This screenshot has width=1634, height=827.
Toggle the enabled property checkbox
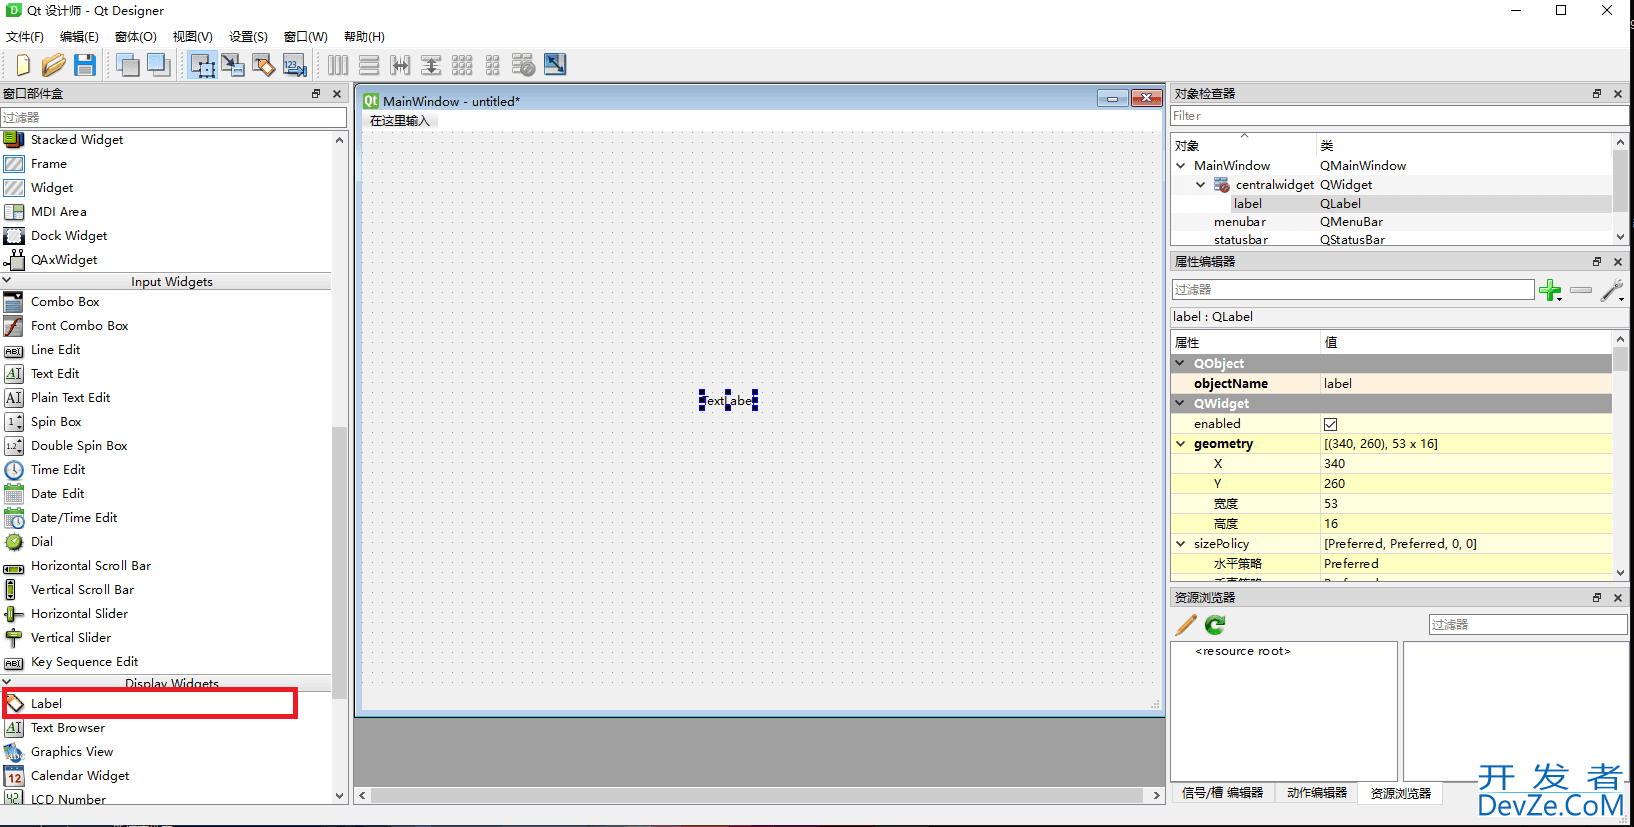[1330, 424]
